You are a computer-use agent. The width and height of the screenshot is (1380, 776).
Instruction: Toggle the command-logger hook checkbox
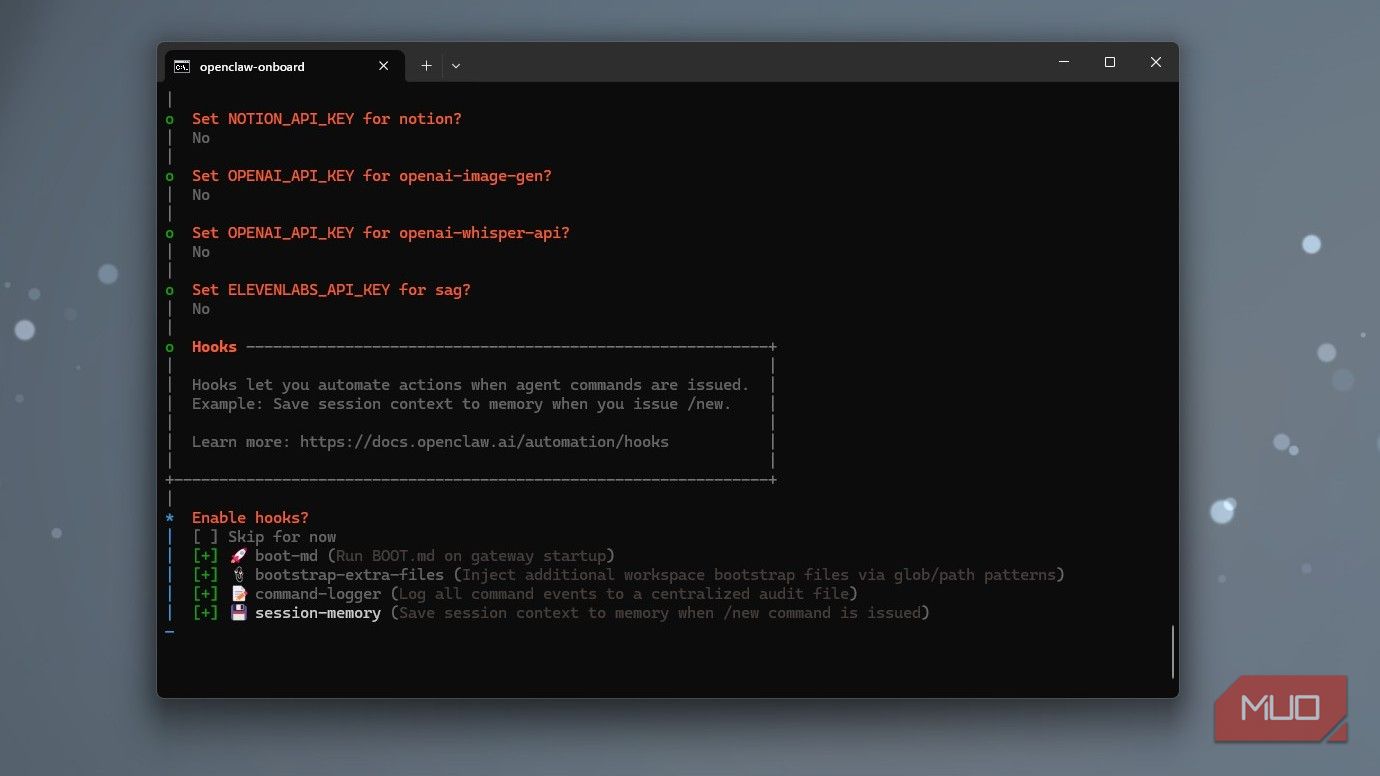[x=205, y=594]
